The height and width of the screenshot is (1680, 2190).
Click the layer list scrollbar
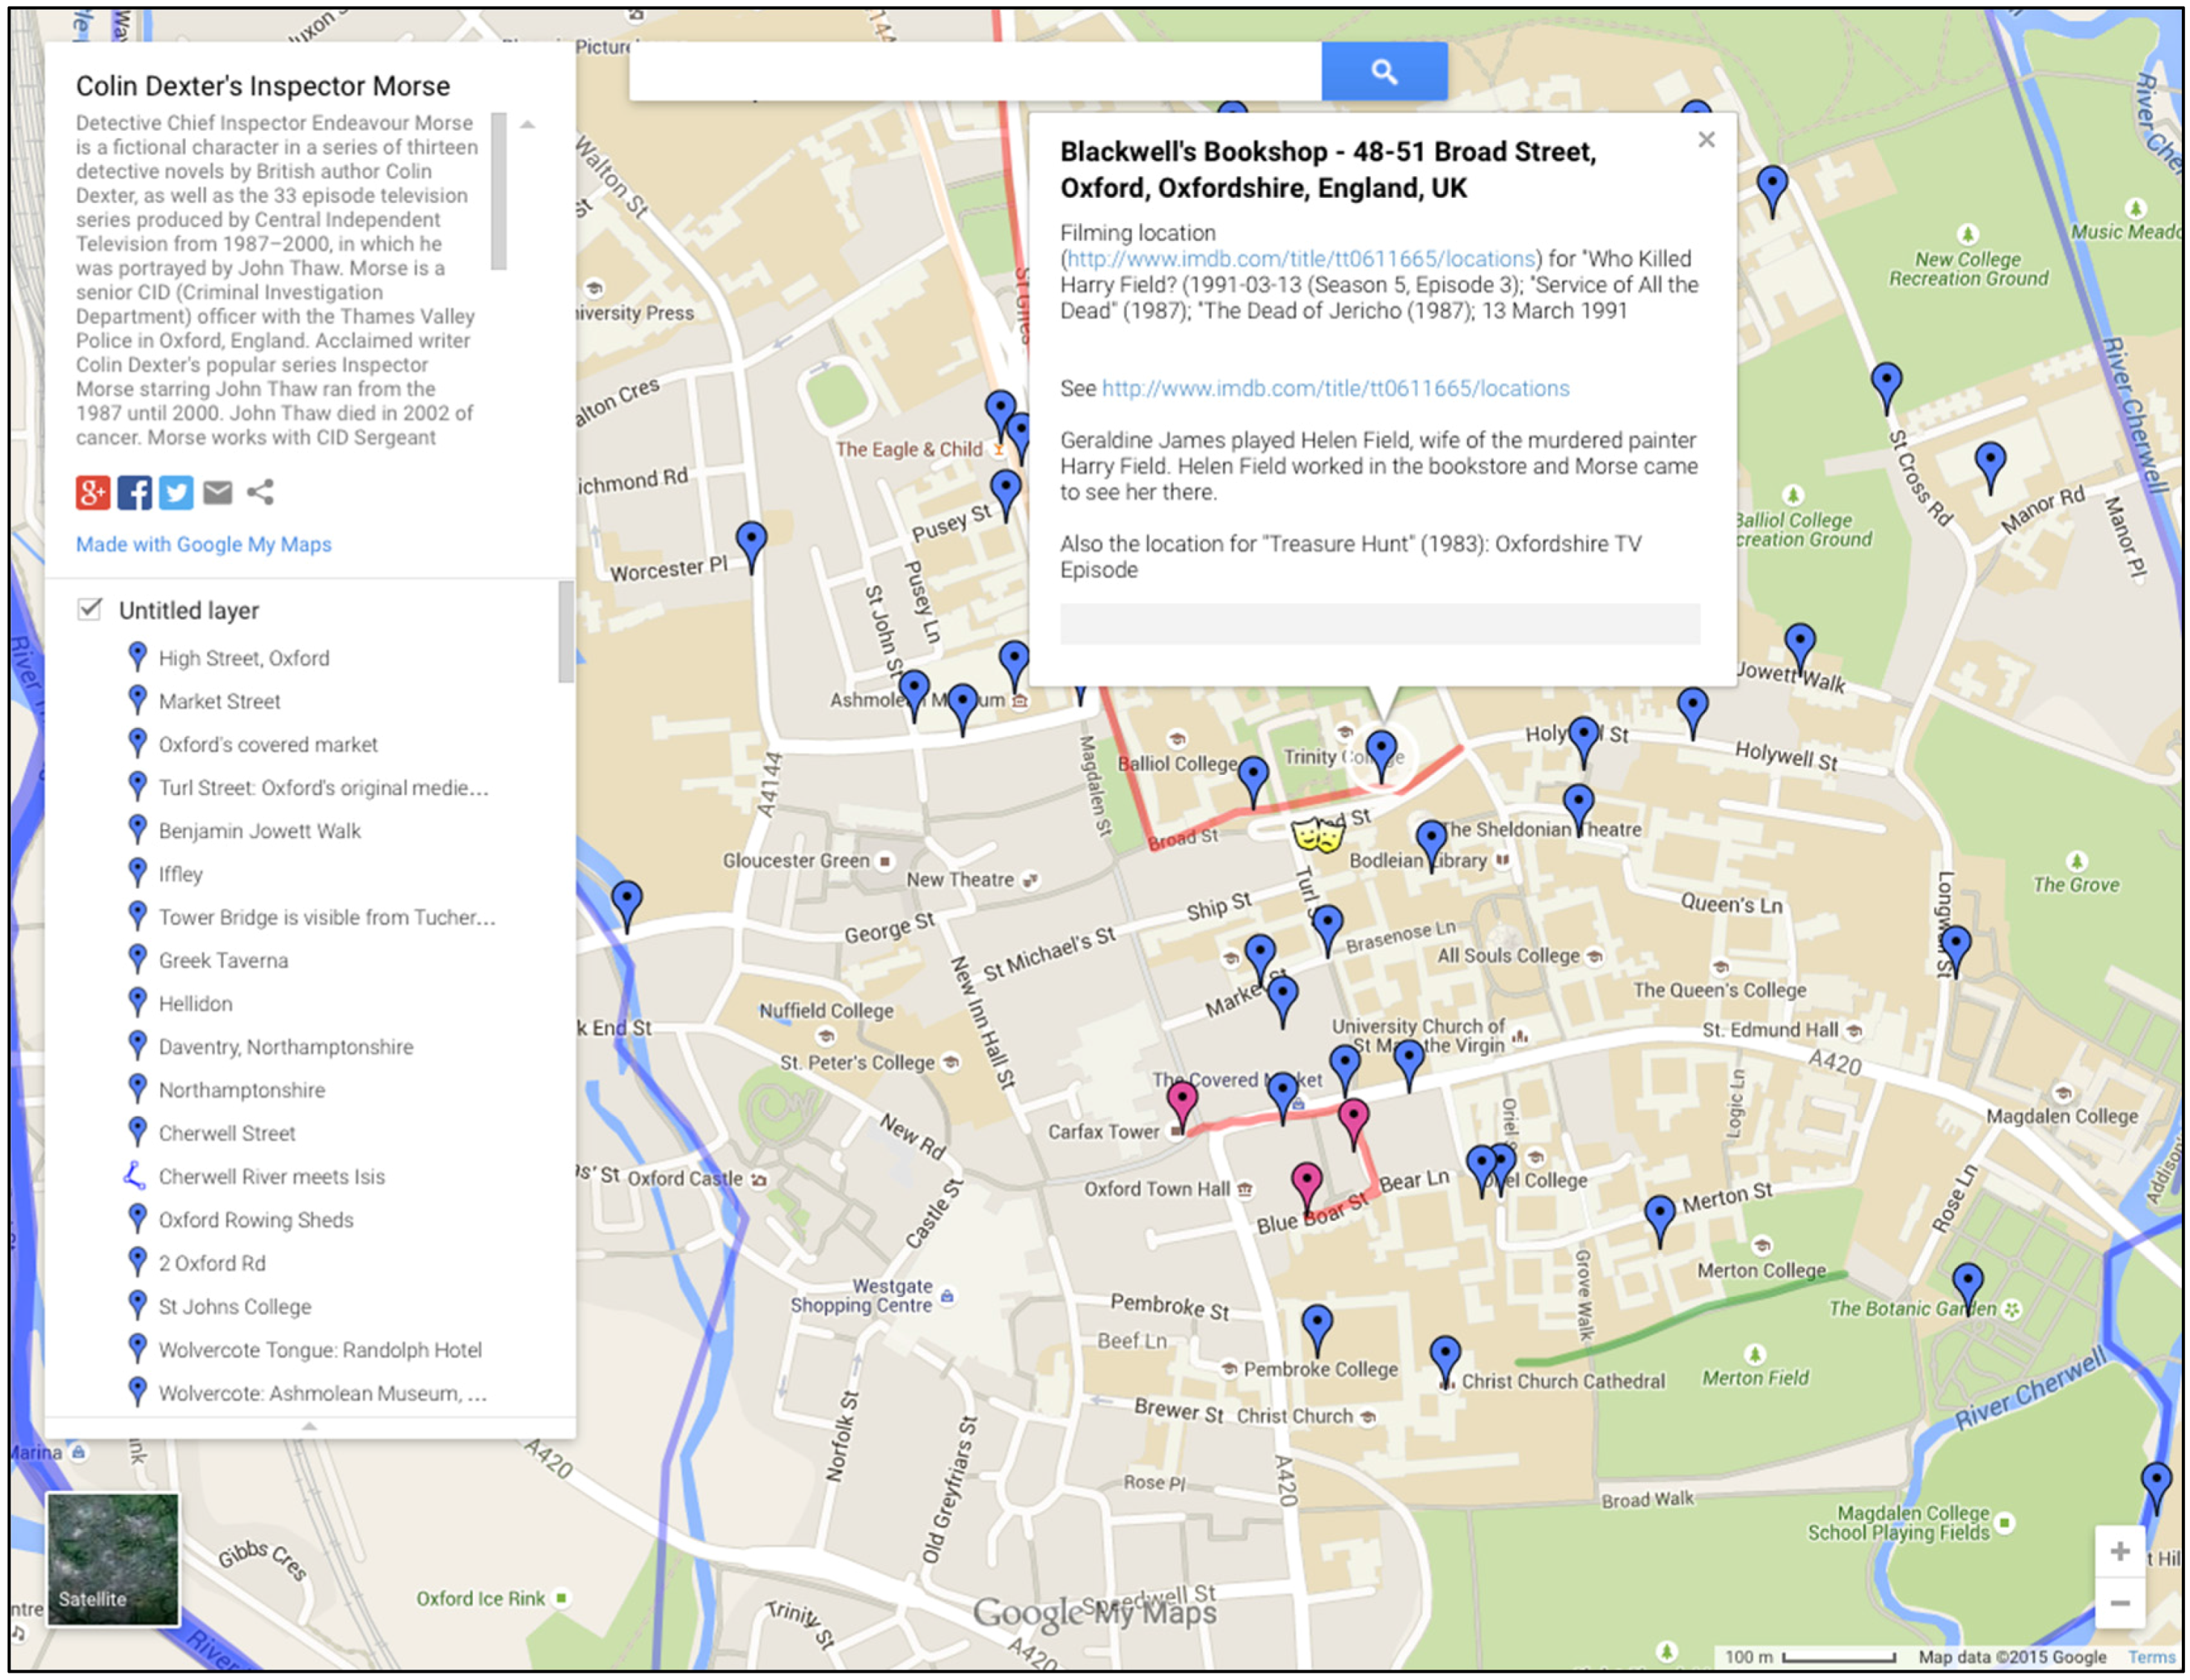tap(566, 632)
